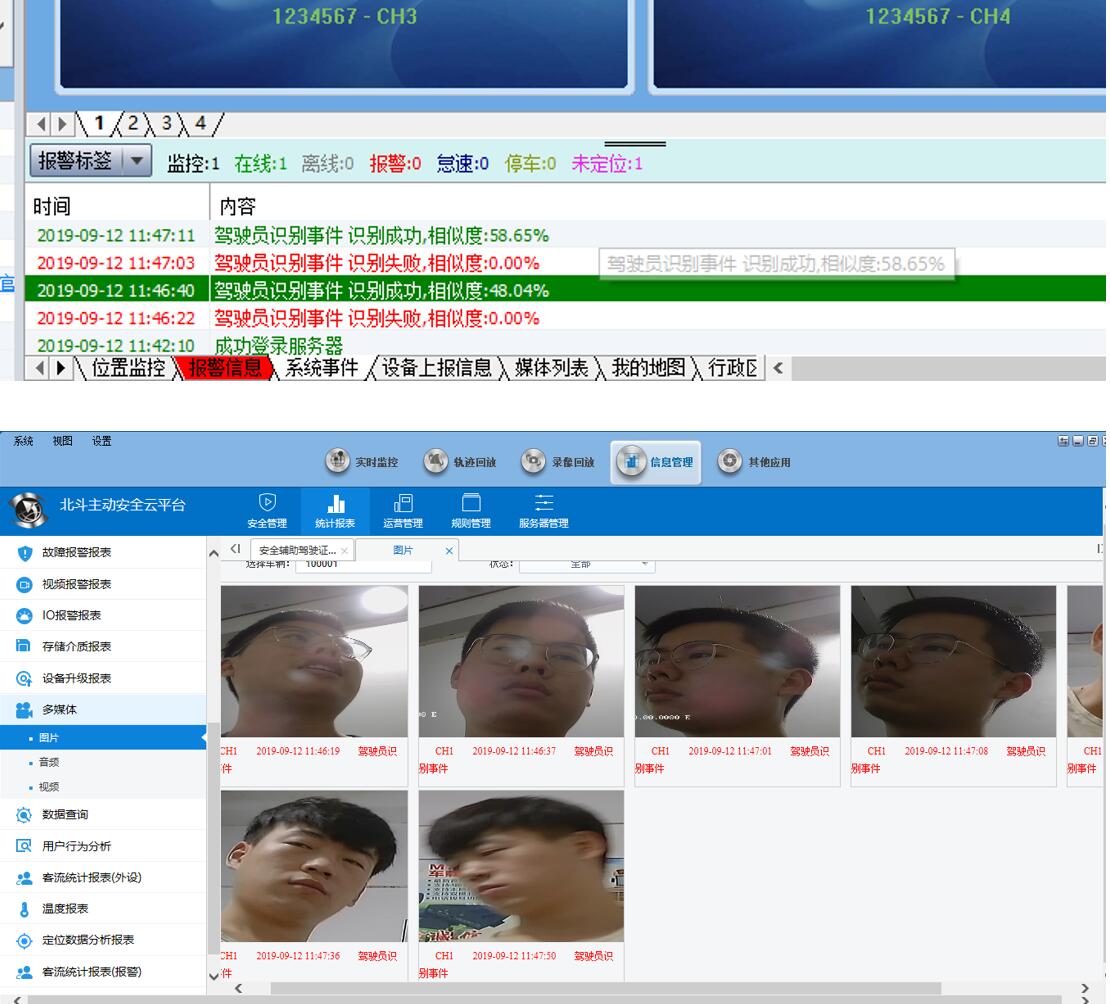This screenshot has height=1004, width=1110.
Task: Close the 安全辅助驾驶证 tab
Action: coord(344,551)
